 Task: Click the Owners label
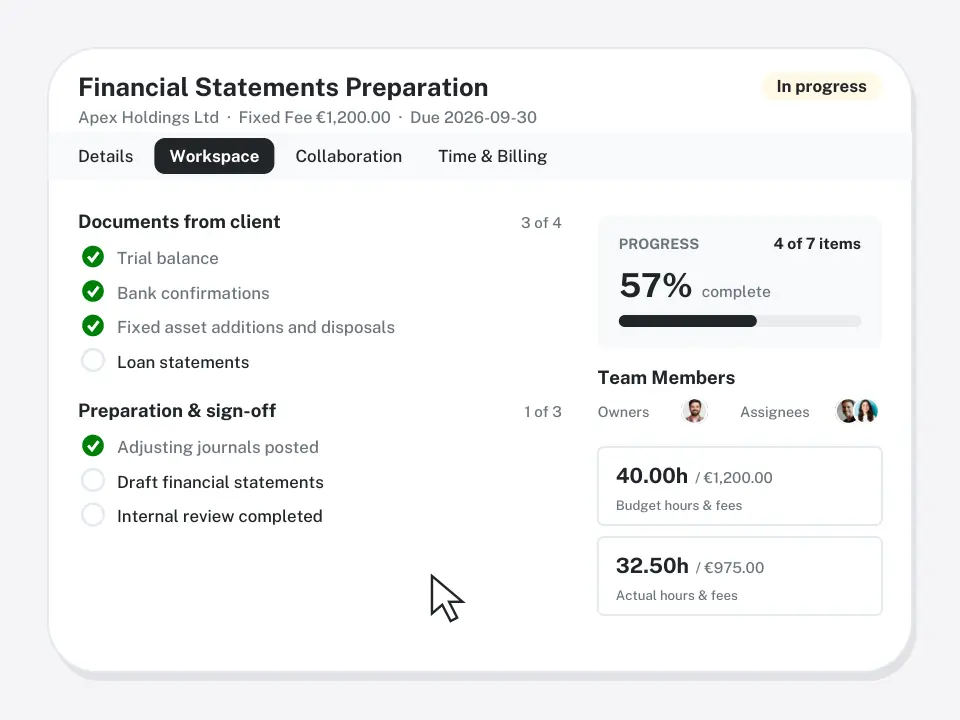tap(623, 412)
